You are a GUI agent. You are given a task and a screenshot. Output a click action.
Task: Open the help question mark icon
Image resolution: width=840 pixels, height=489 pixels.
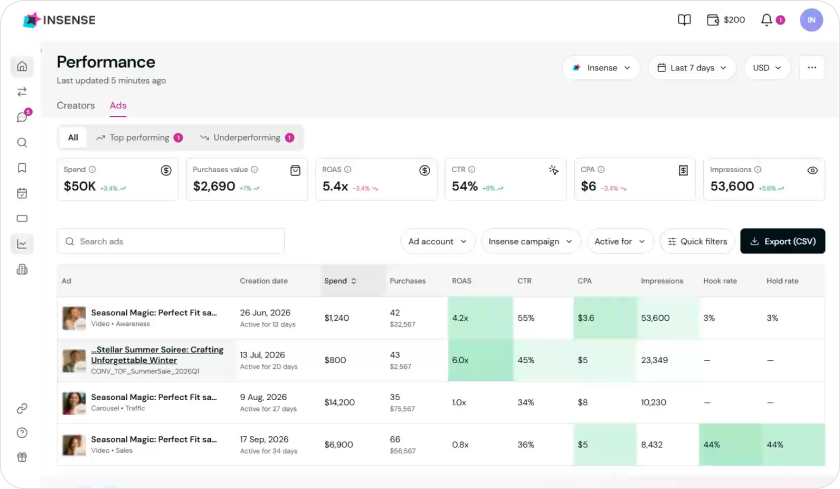(x=22, y=433)
